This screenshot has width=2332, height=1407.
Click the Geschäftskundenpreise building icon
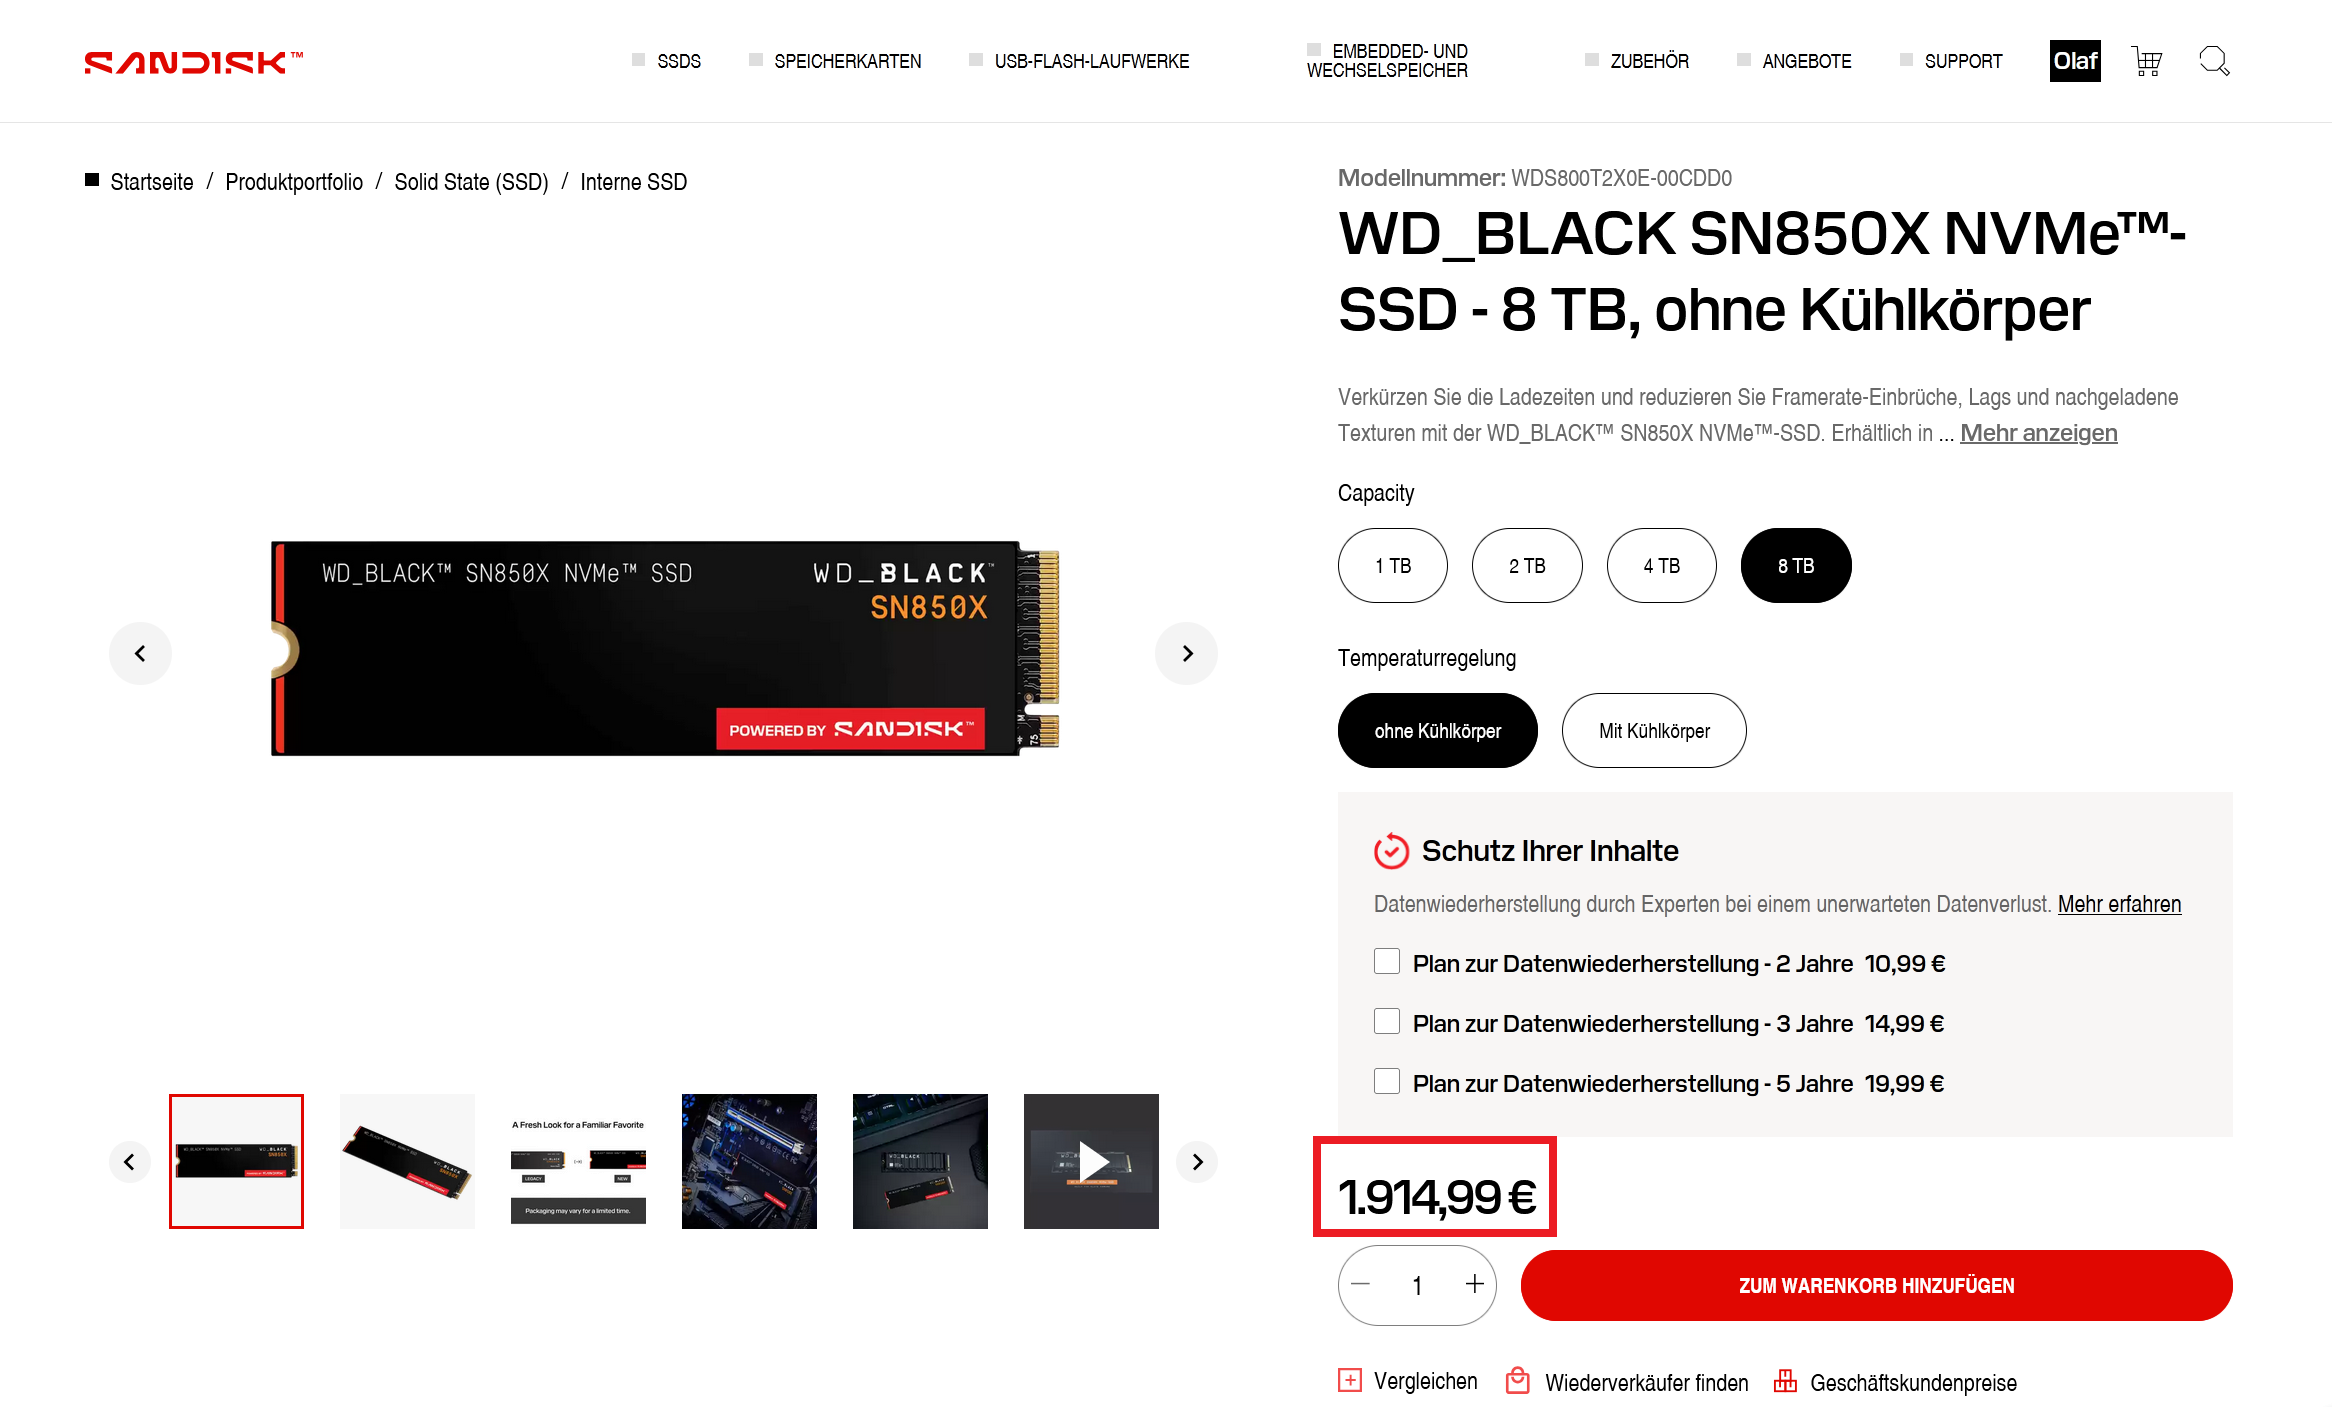click(1785, 1381)
